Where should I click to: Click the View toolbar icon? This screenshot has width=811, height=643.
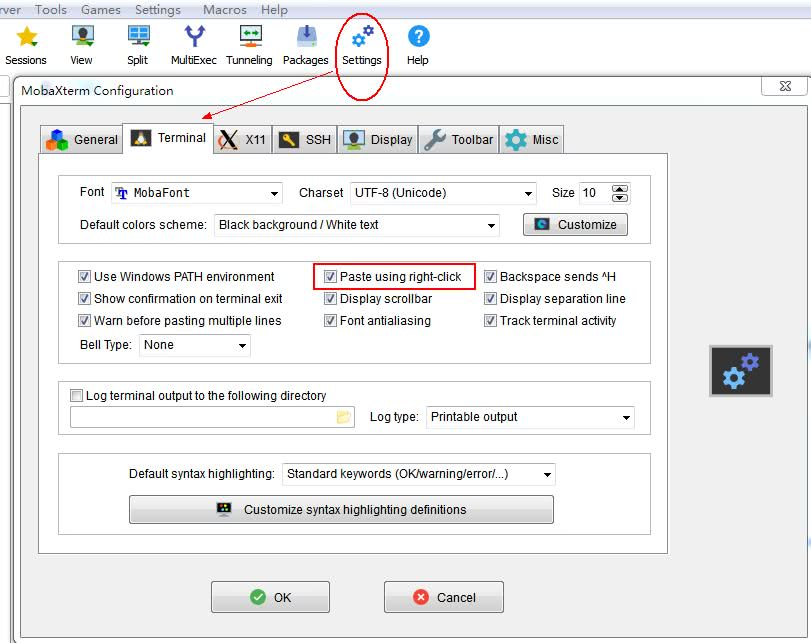(82, 36)
